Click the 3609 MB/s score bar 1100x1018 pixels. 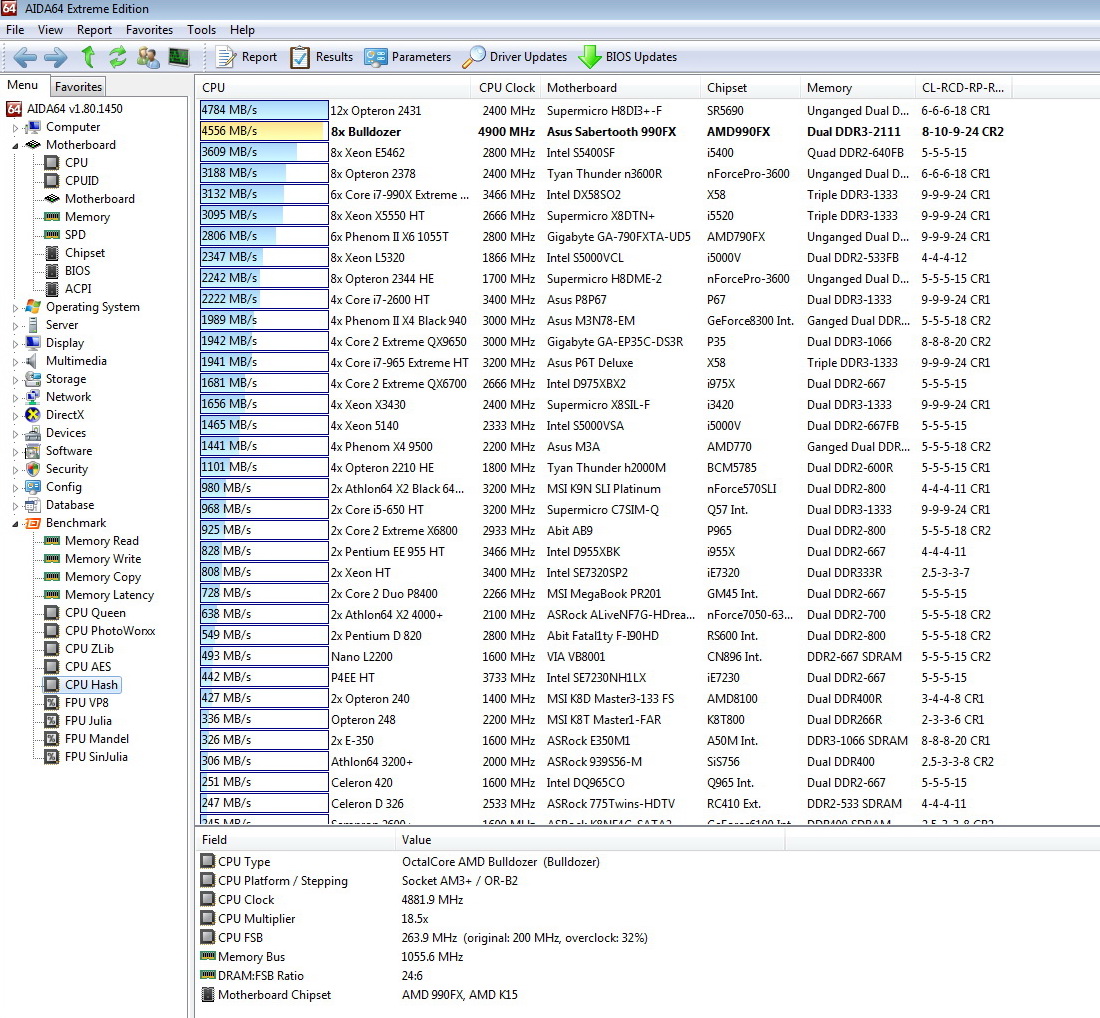point(264,152)
